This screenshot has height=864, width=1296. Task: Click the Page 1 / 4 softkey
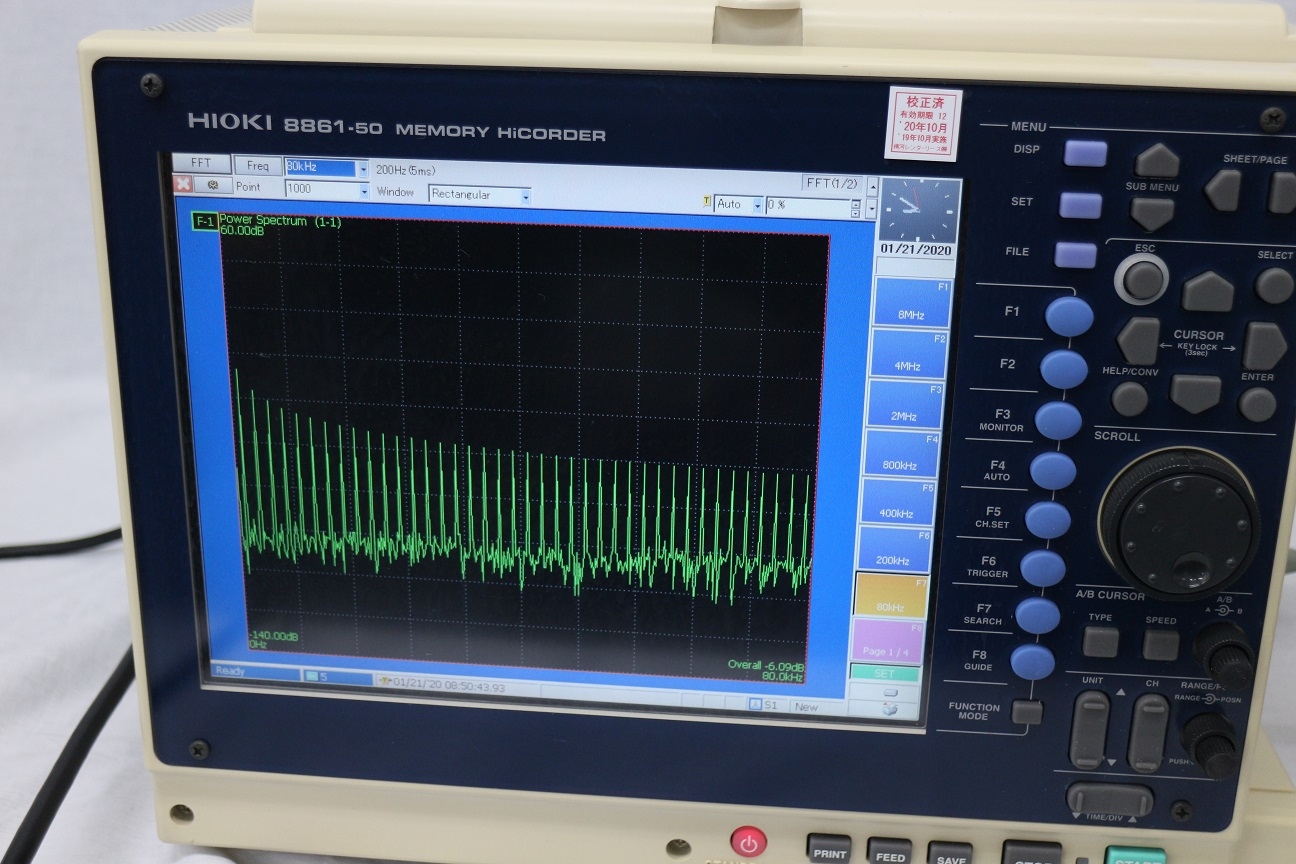pyautogui.click(x=887, y=641)
